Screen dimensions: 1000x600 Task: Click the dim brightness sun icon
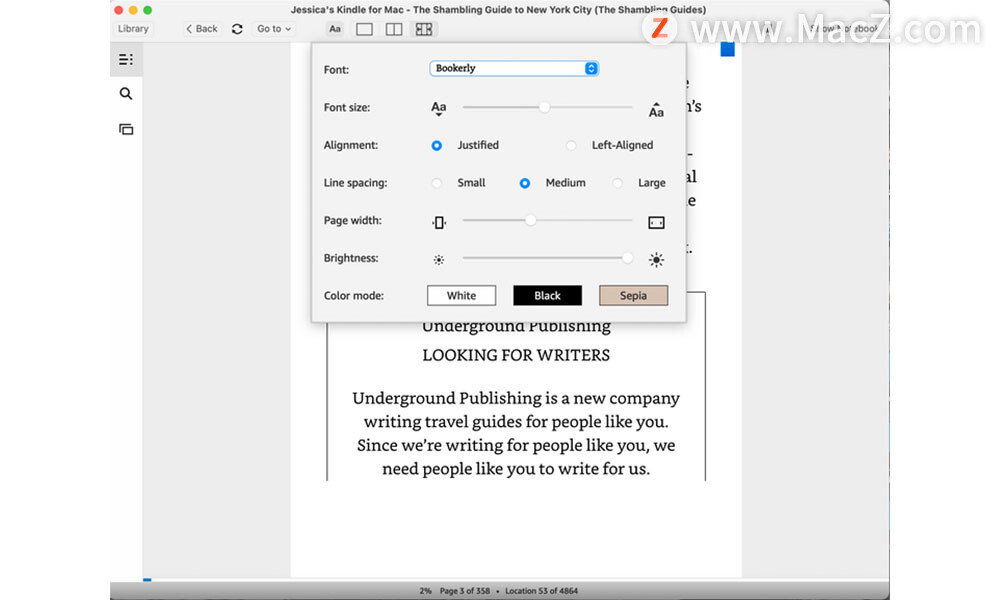pos(439,260)
